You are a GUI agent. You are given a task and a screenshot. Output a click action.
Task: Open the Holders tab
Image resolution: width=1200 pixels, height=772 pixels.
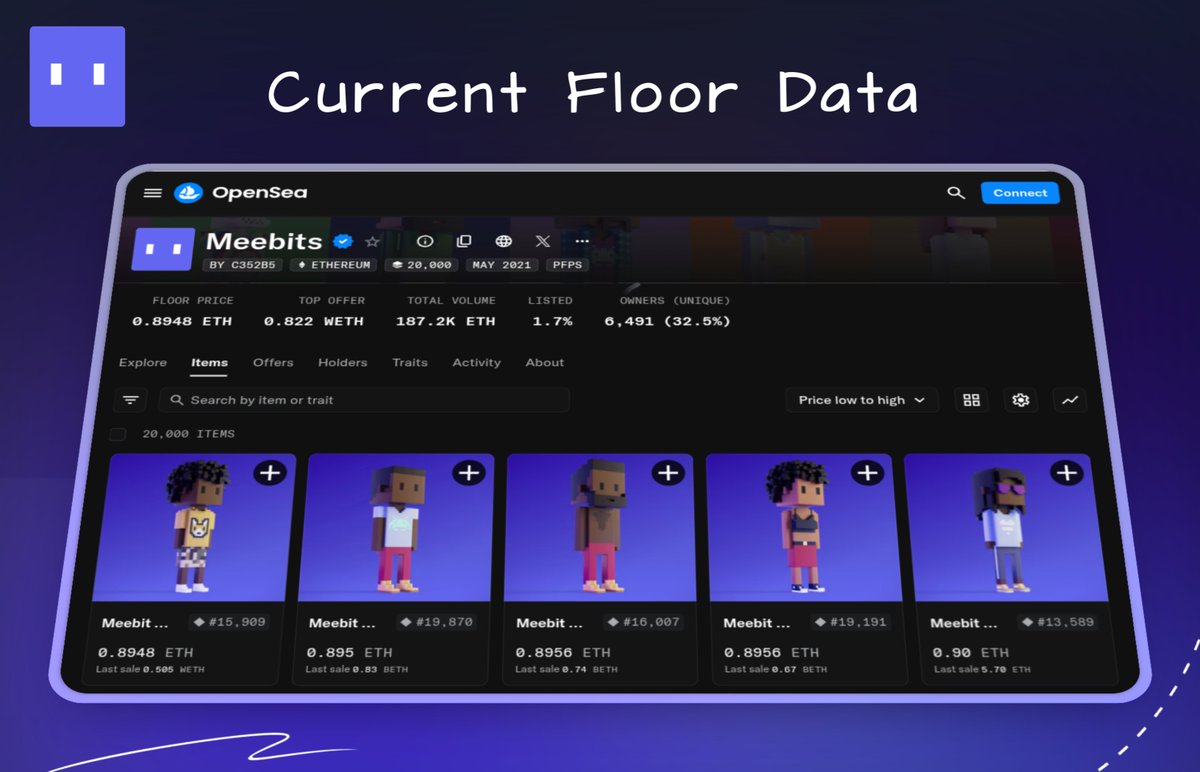343,363
